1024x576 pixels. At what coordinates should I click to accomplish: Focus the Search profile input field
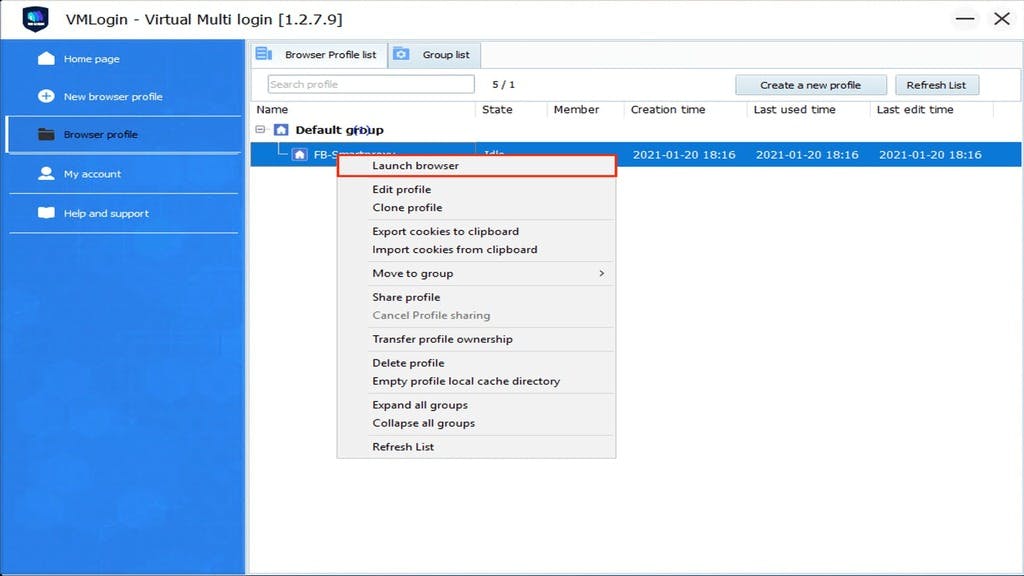[x=371, y=84]
